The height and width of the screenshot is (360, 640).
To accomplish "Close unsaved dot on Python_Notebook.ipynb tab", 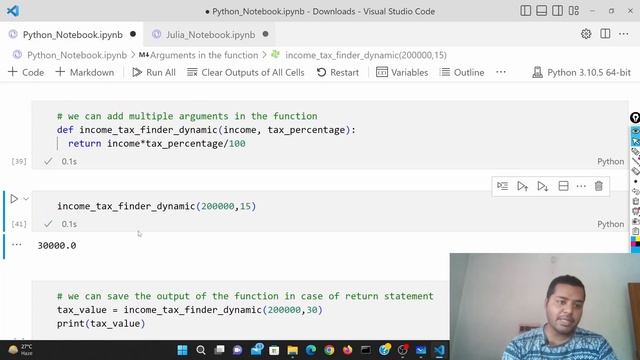I will coord(133,34).
